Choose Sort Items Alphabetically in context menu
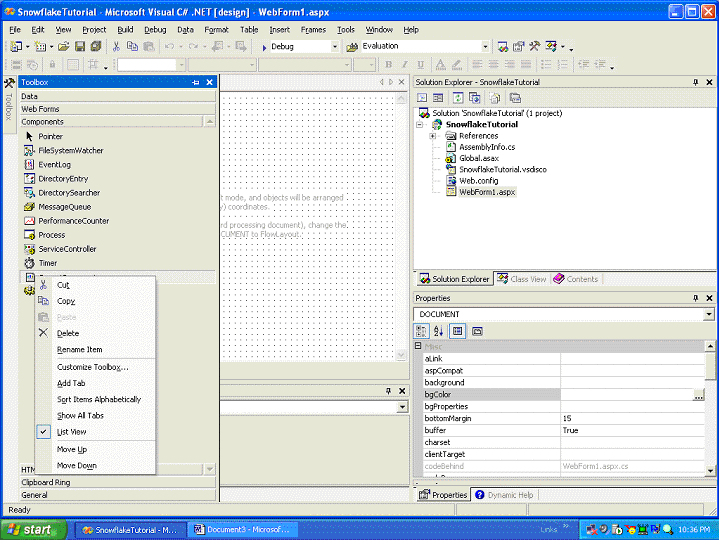Image resolution: width=719 pixels, height=540 pixels. point(99,399)
